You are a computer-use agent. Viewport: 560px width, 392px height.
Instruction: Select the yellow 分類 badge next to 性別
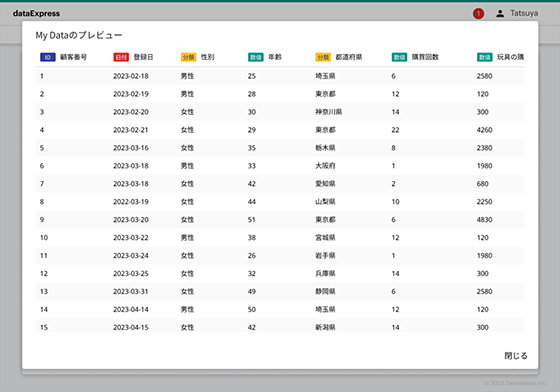click(x=188, y=57)
